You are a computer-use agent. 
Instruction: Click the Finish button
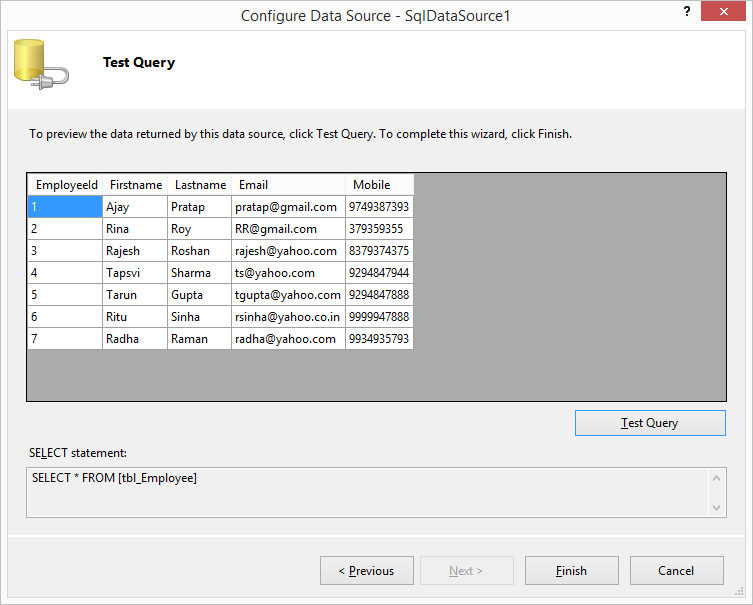click(571, 570)
